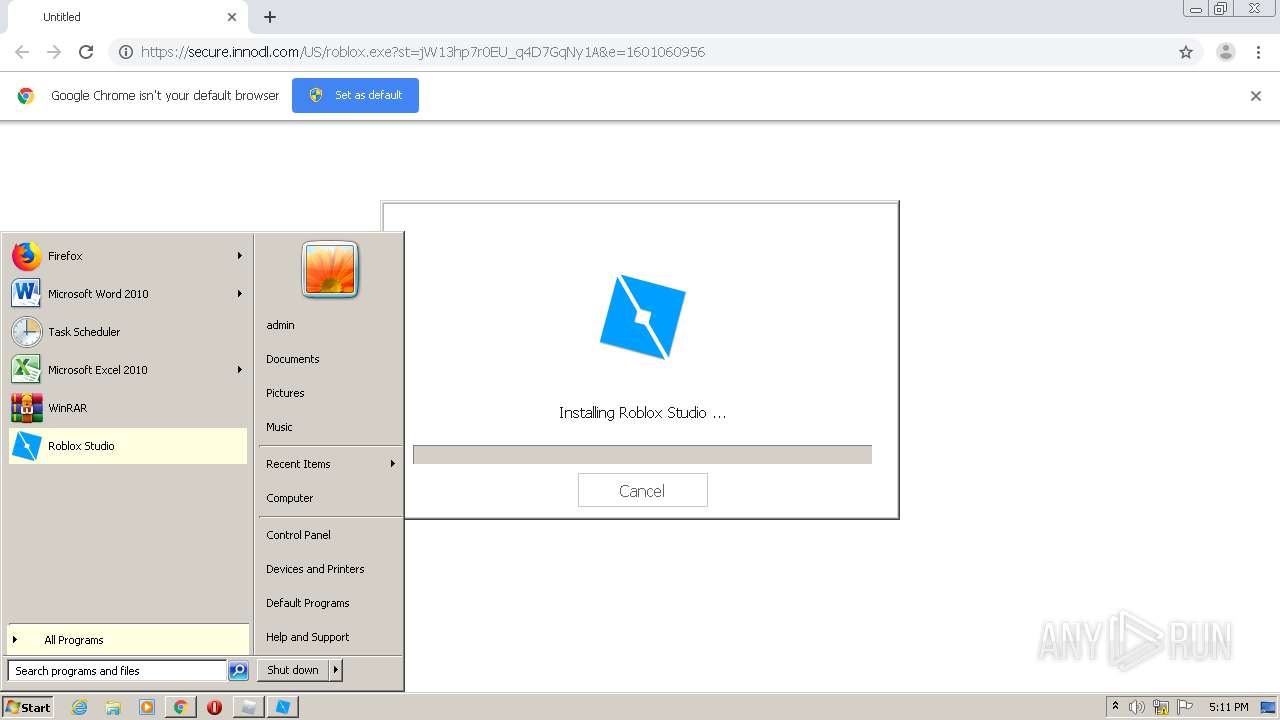Open the network status tray icon
1280x720 pixels.
click(1161, 707)
